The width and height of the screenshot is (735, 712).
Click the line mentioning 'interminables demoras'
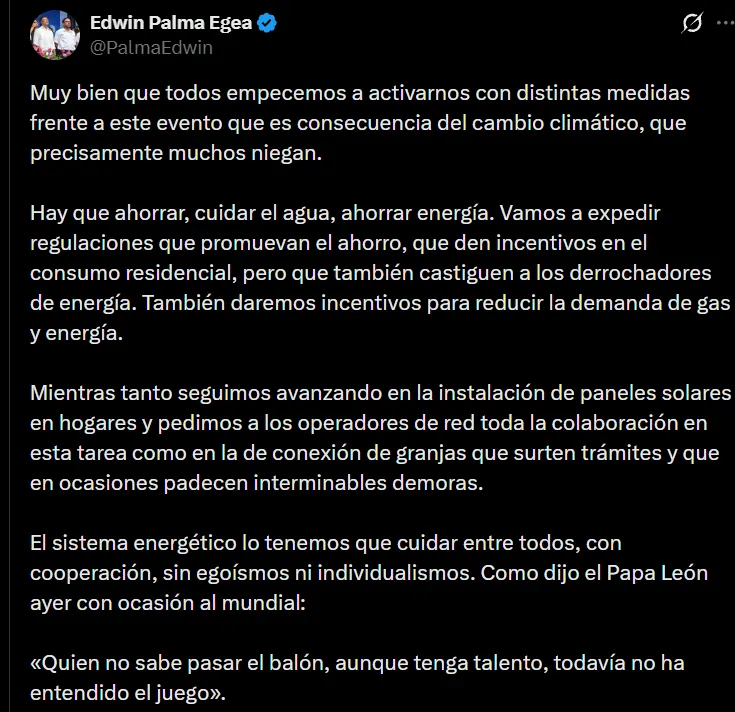256,483
